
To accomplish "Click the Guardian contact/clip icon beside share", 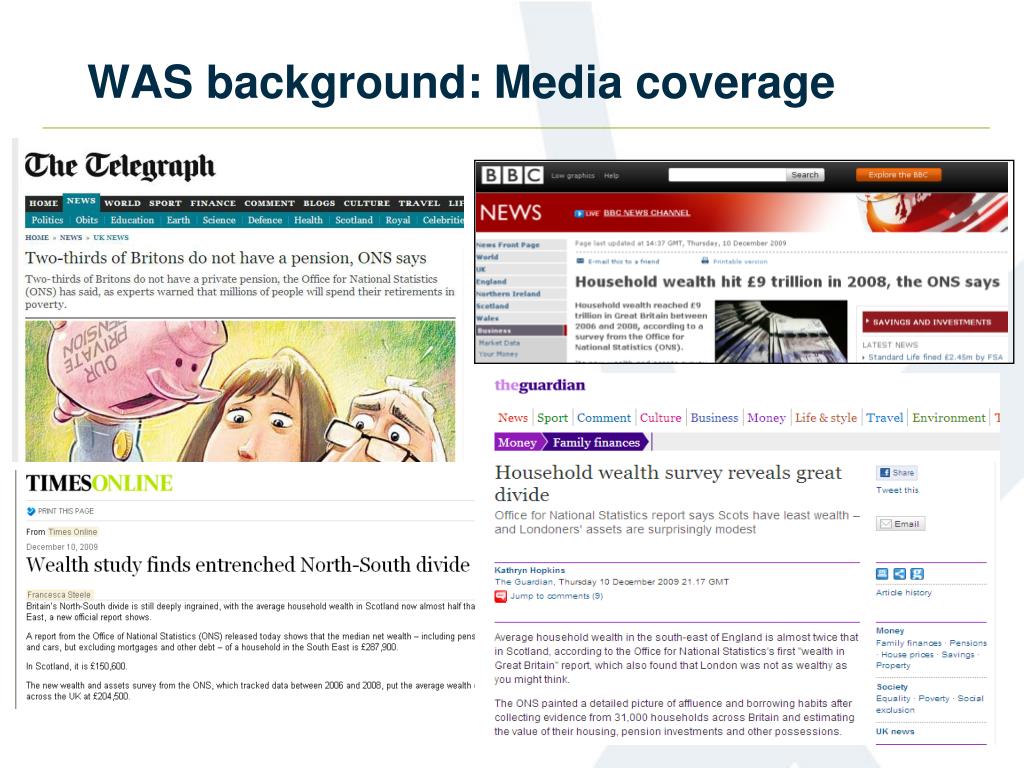I will pyautogui.click(x=918, y=574).
